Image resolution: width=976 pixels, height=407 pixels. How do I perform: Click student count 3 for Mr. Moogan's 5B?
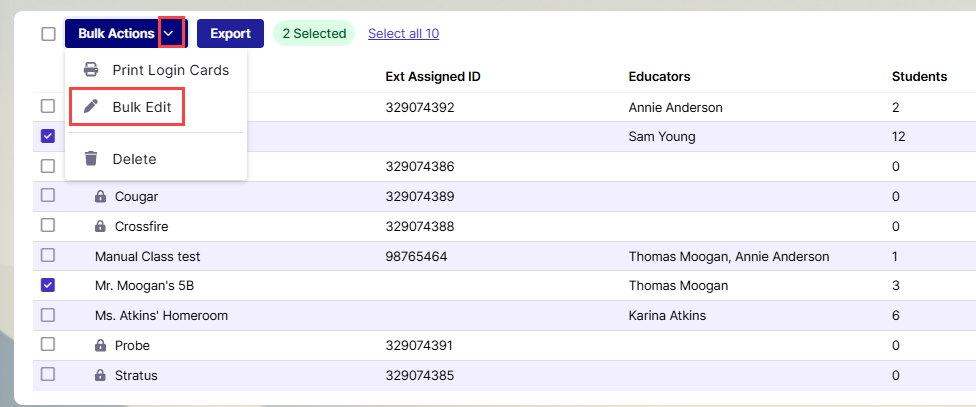point(896,286)
